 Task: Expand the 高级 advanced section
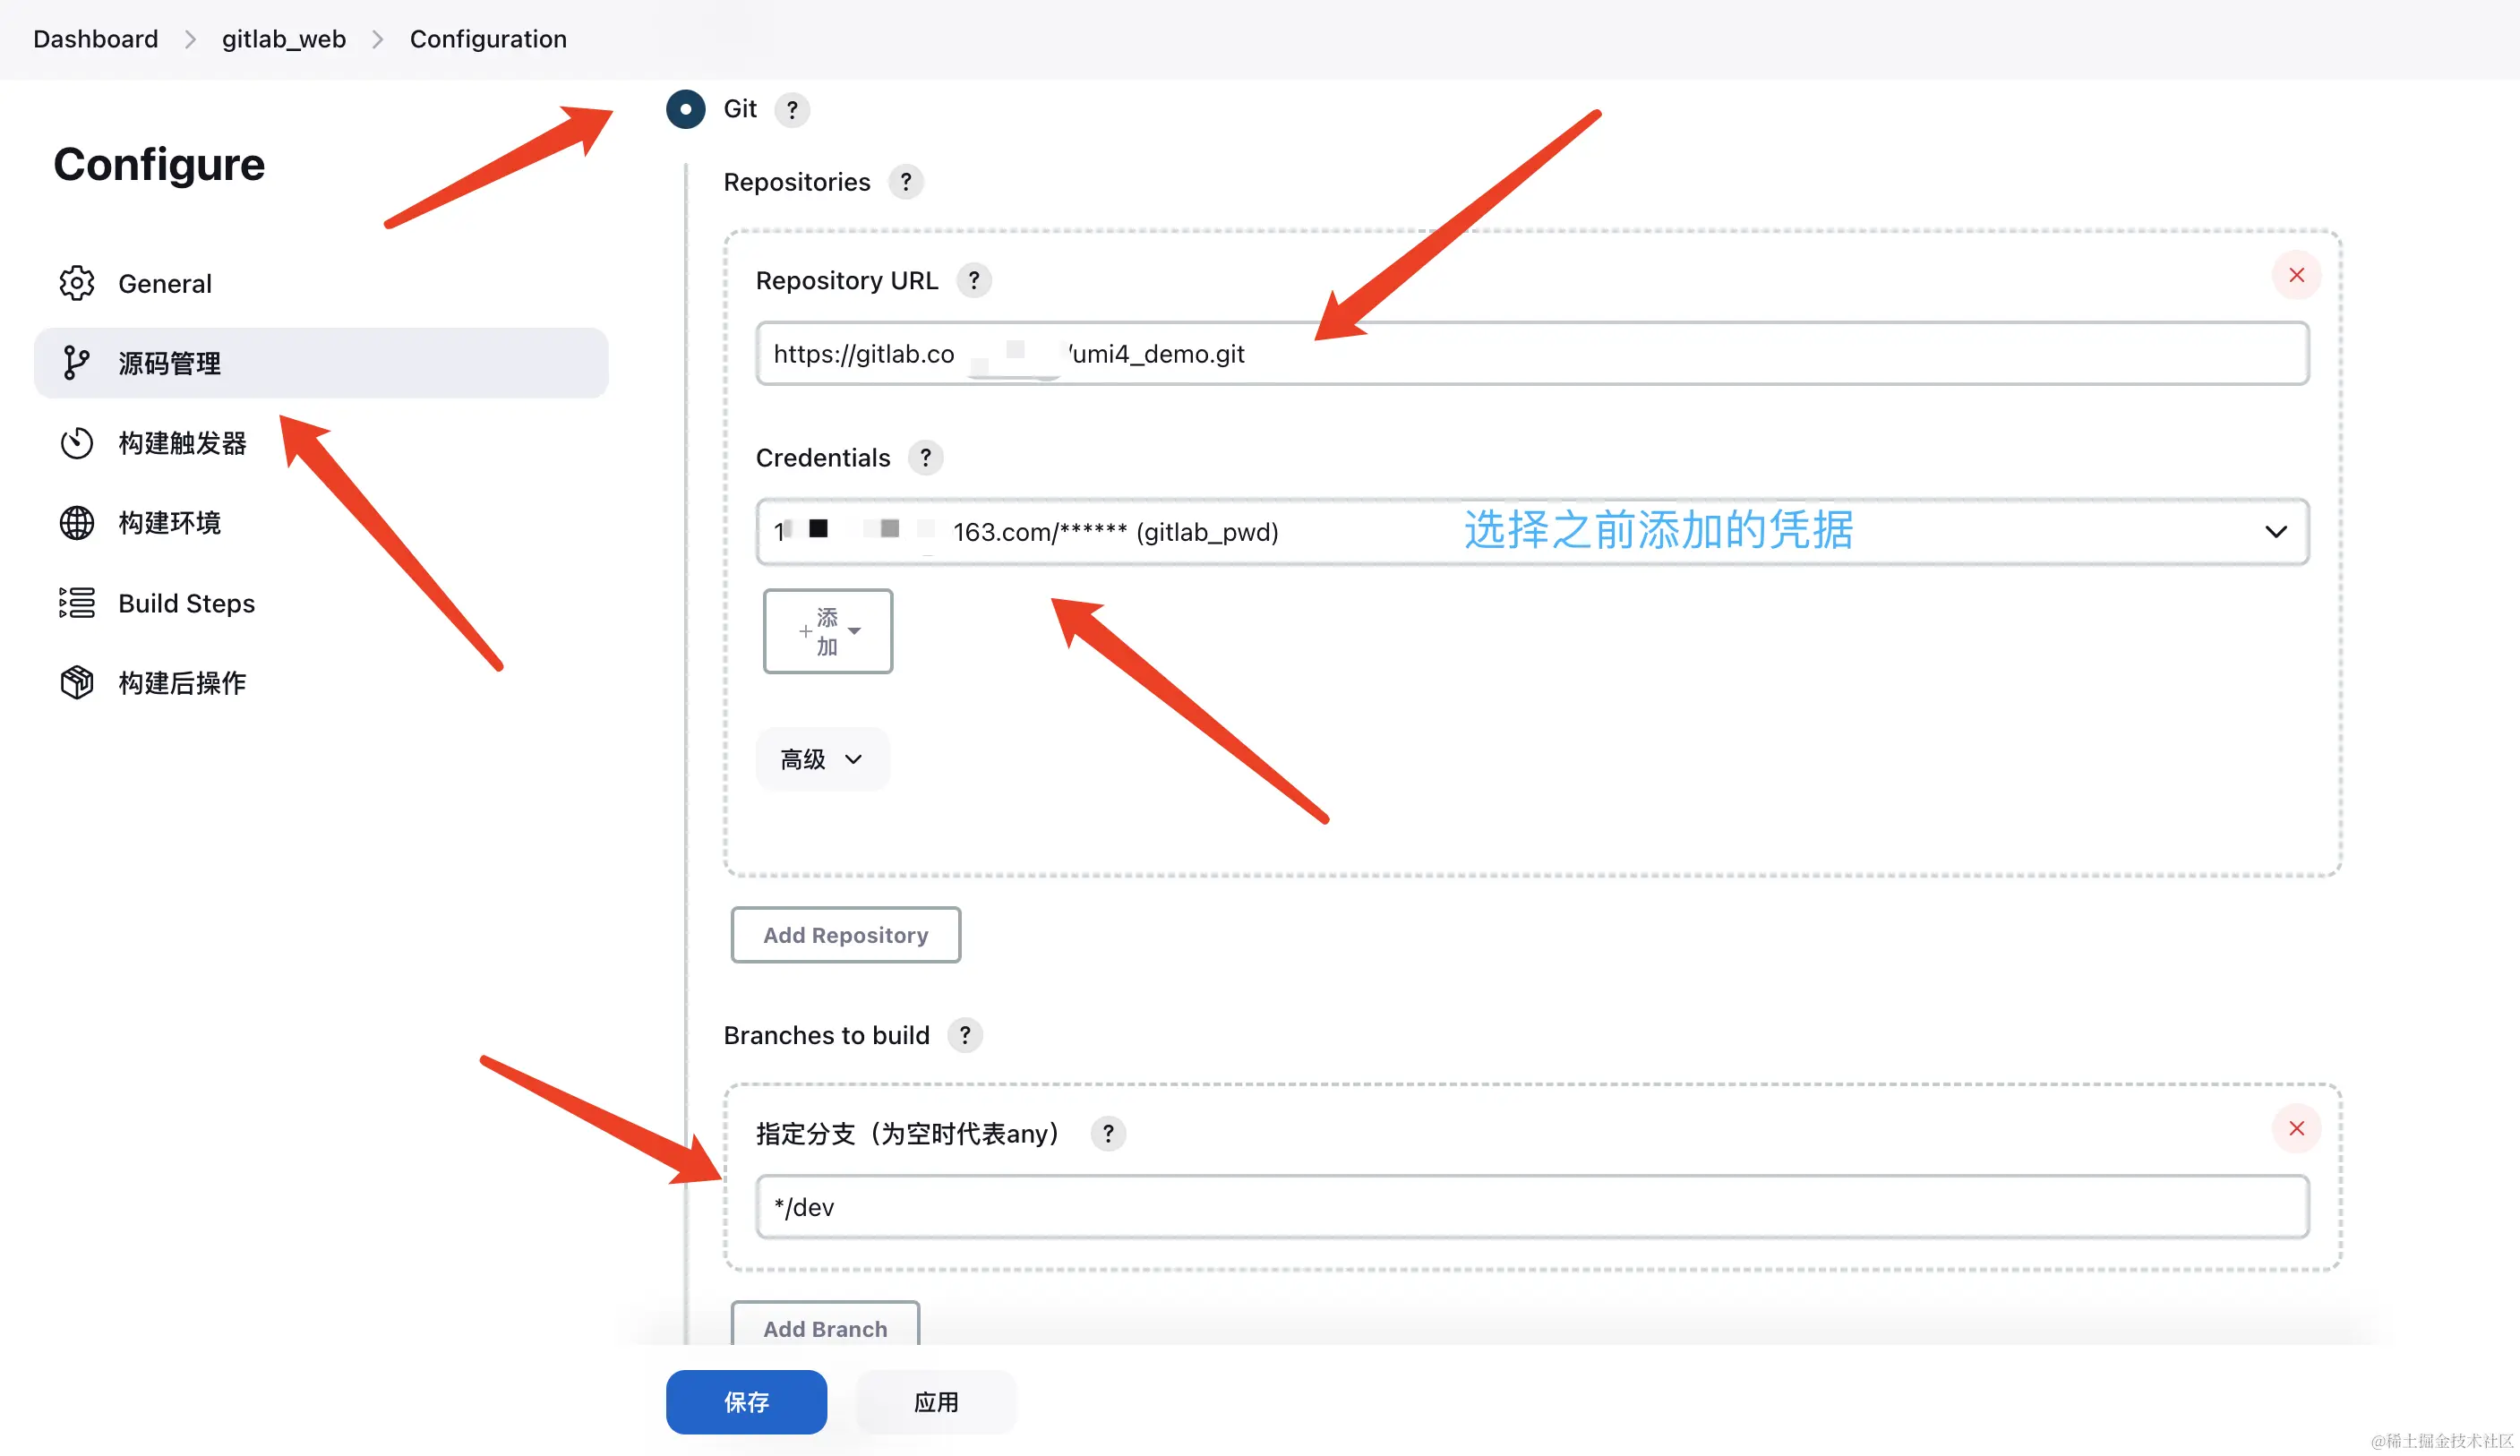tap(821, 759)
